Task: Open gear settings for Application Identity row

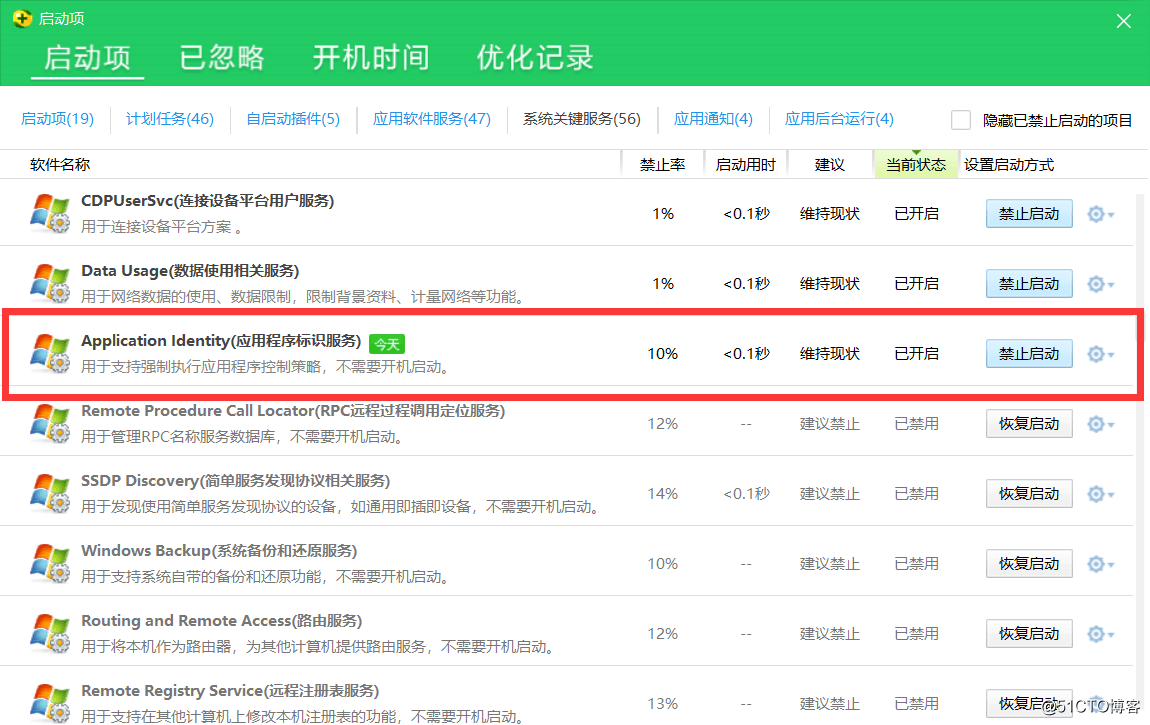Action: click(x=1100, y=354)
